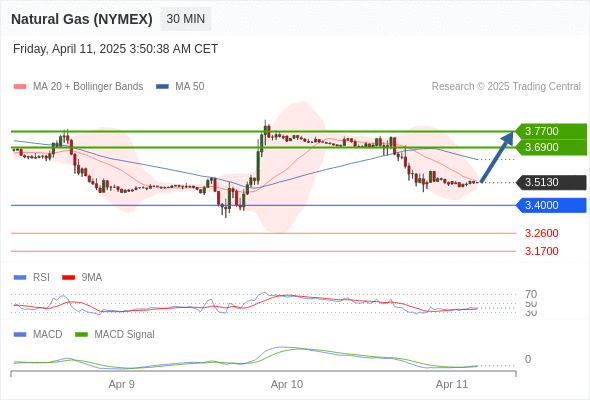This screenshot has width=590, height=400.
Task: Click the 3.5130 current price label
Action: point(552,183)
